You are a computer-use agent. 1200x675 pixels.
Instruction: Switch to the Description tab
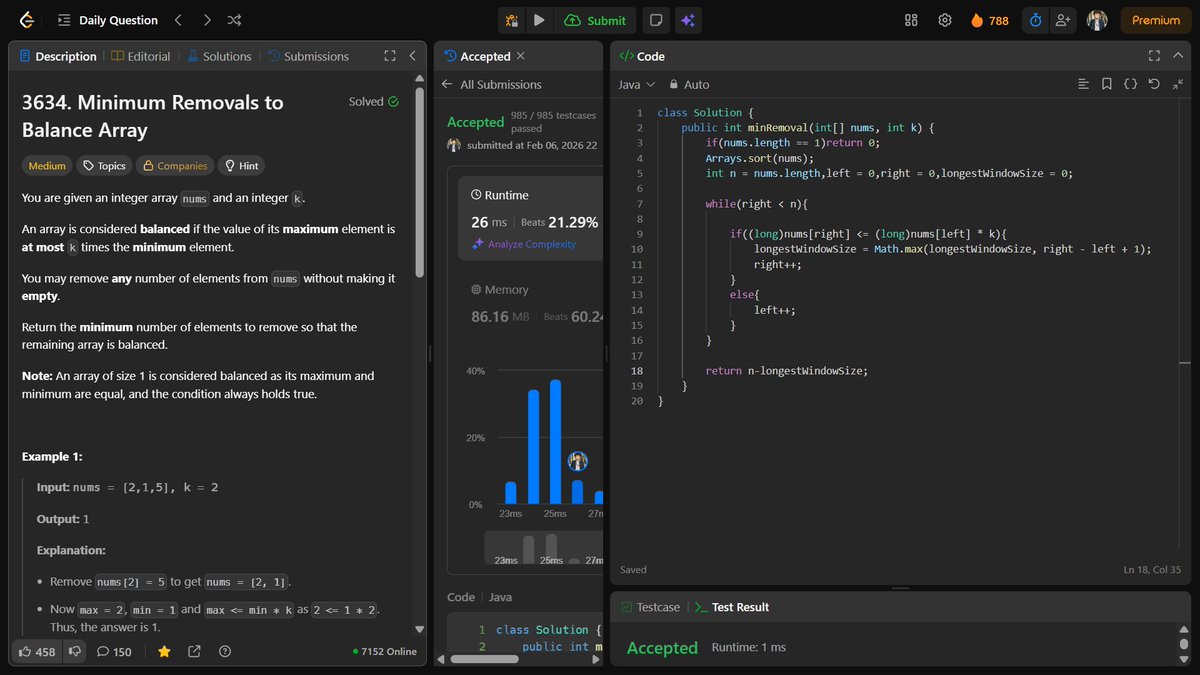tap(58, 56)
